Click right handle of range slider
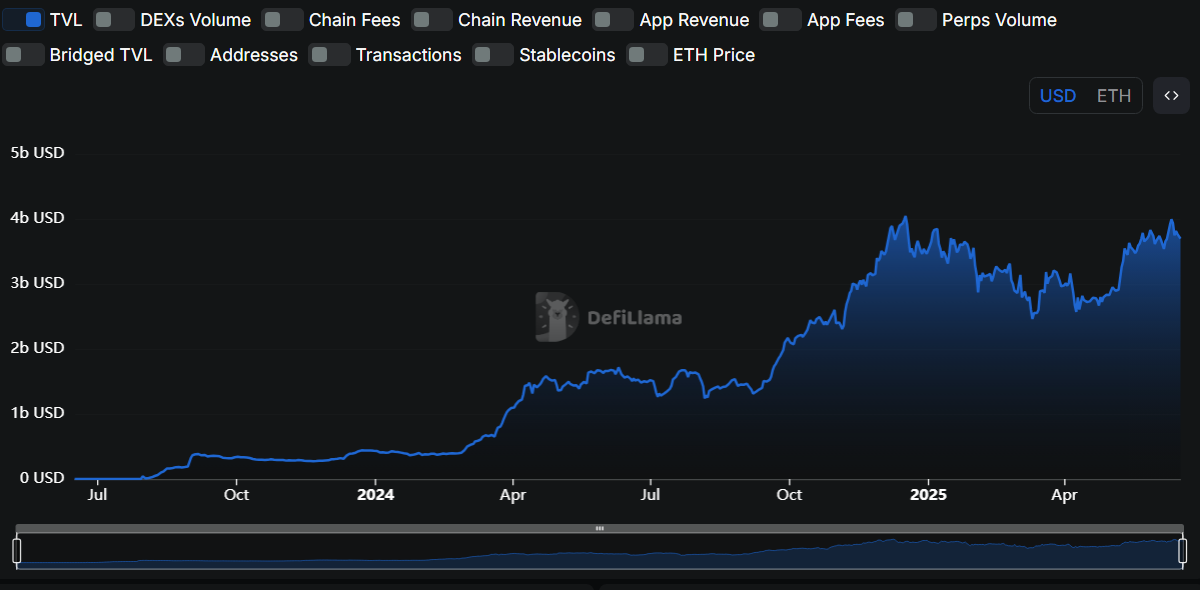 coord(1183,550)
